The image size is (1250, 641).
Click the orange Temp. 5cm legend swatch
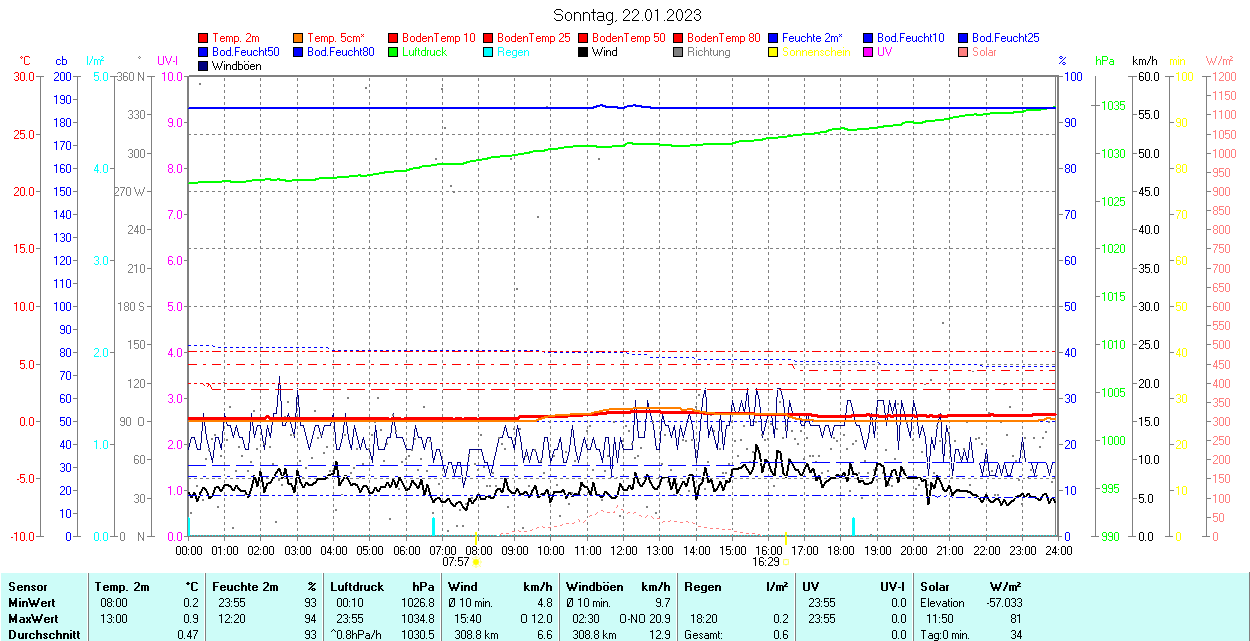click(x=299, y=38)
